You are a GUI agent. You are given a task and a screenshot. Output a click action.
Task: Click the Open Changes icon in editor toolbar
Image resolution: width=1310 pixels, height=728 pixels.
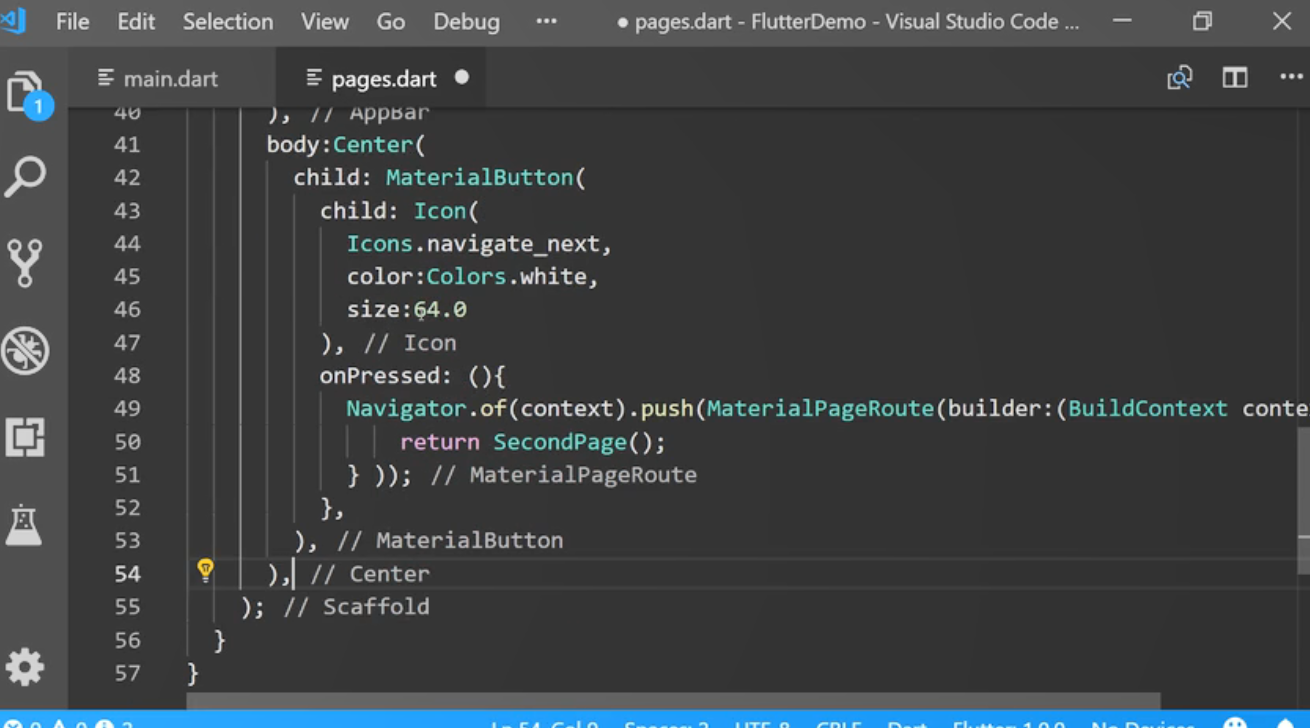(1180, 78)
